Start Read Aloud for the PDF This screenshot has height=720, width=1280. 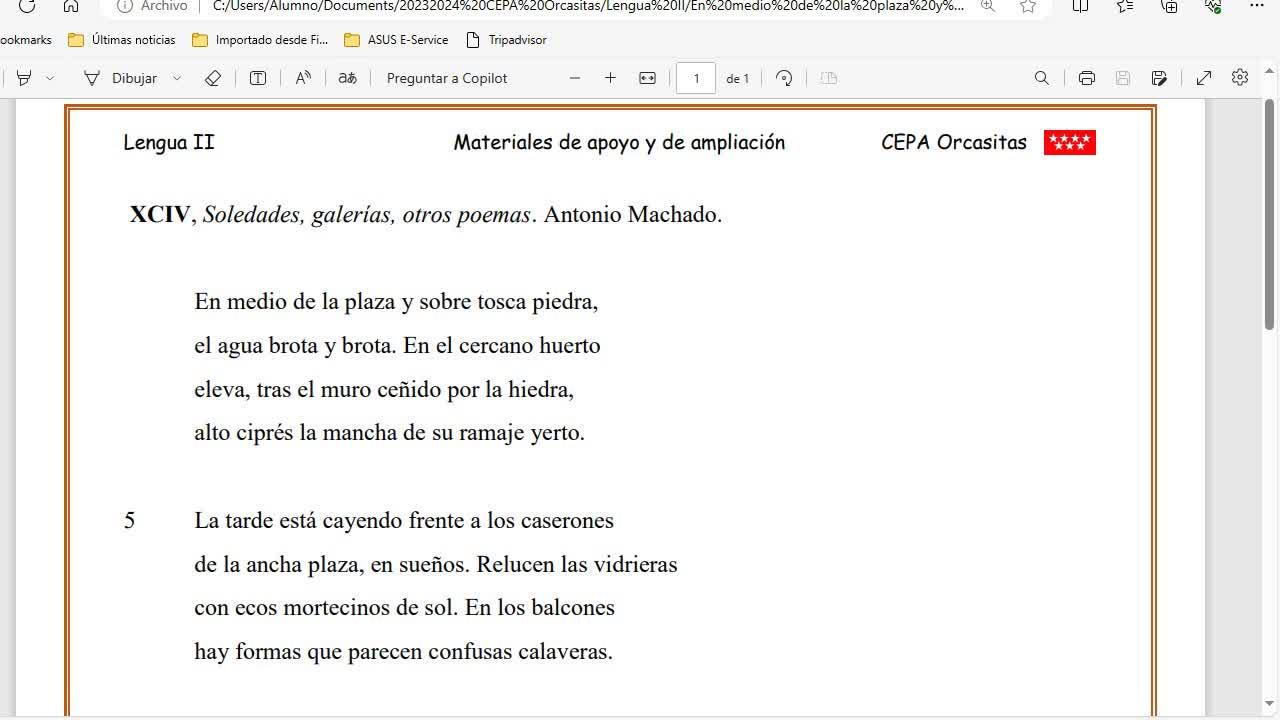tap(303, 78)
